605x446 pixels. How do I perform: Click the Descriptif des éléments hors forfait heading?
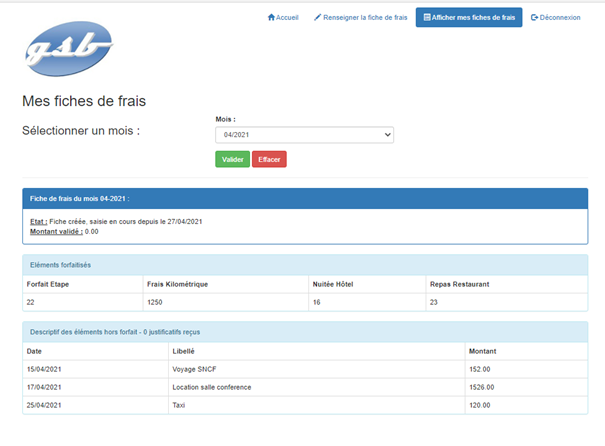110,332
